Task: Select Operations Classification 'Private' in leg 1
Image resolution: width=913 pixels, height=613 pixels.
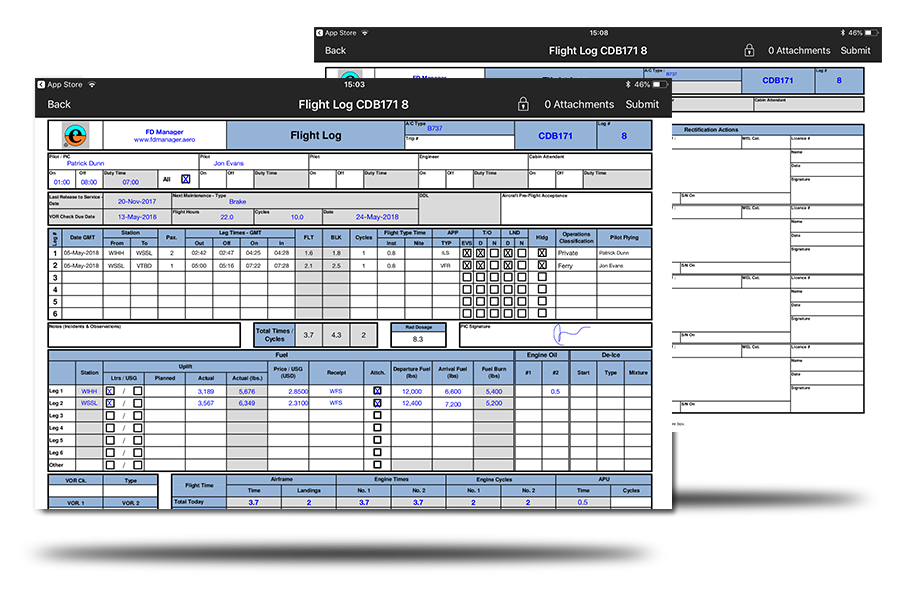Action: [576, 253]
